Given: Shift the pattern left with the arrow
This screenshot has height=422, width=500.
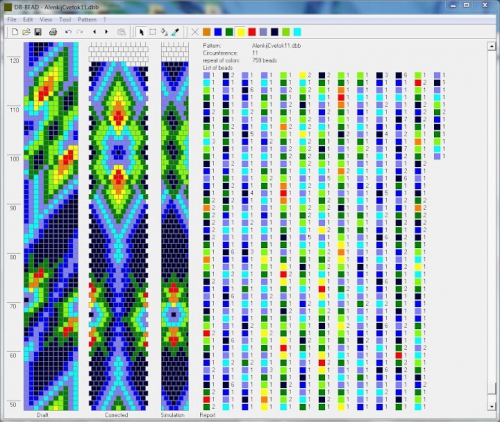Looking at the screenshot, I should (95, 32).
